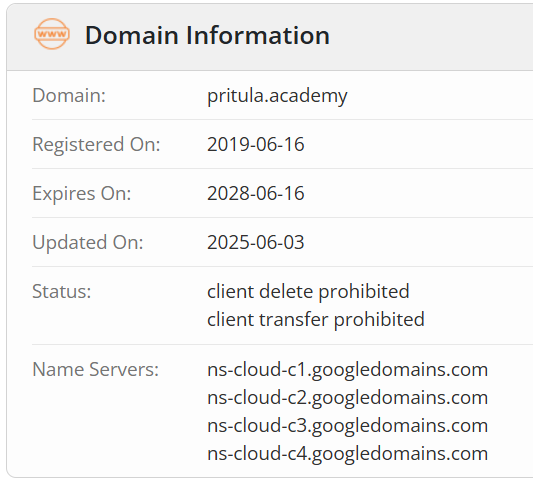Click the Expires On row's blank area
This screenshot has width=533, height=483.
click(418, 193)
